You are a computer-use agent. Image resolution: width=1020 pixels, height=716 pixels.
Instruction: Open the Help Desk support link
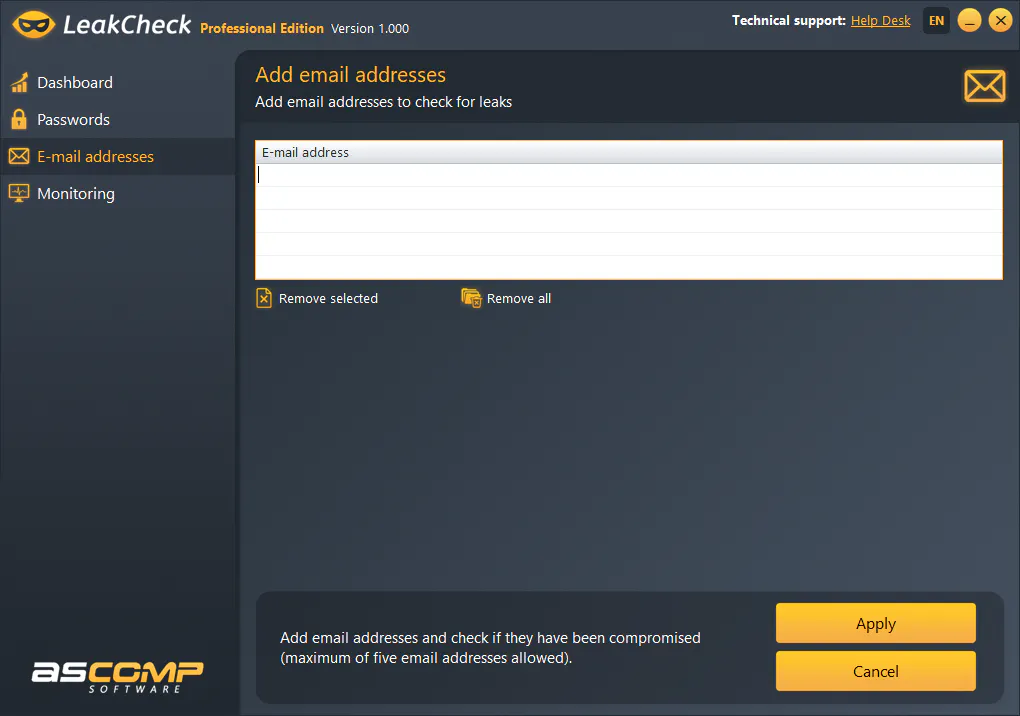click(x=880, y=21)
